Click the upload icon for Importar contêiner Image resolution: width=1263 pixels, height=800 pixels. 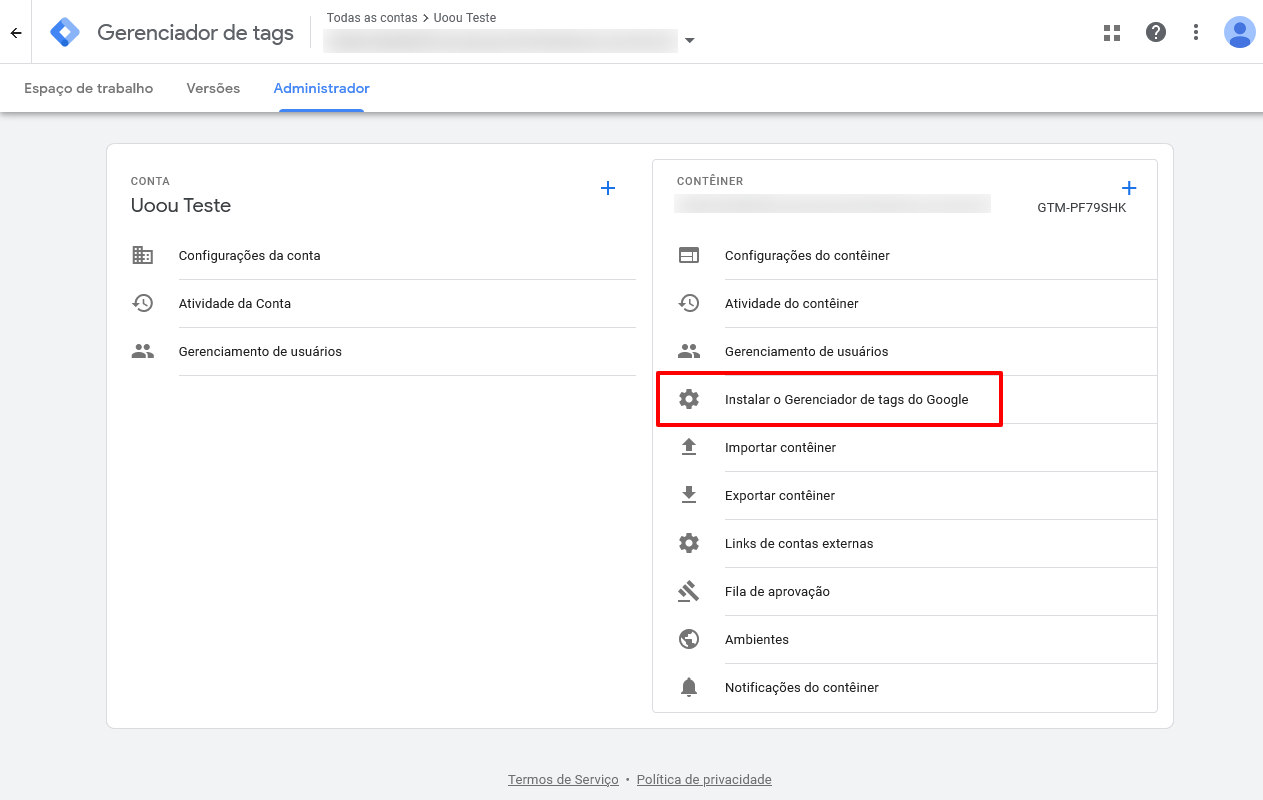[x=689, y=447]
